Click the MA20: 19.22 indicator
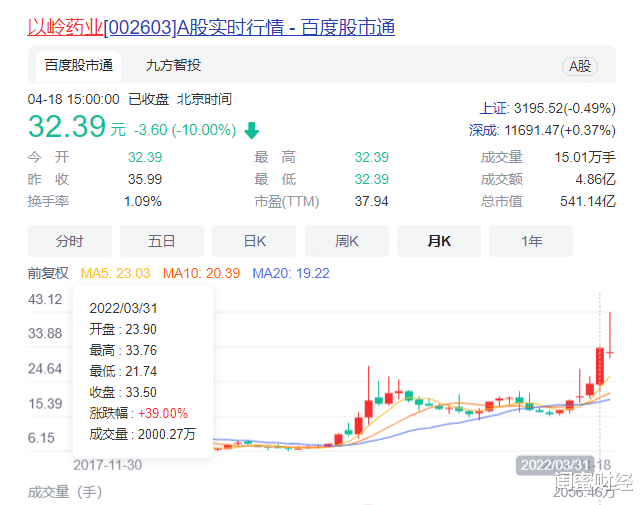This screenshot has width=644, height=505. pyautogui.click(x=291, y=273)
